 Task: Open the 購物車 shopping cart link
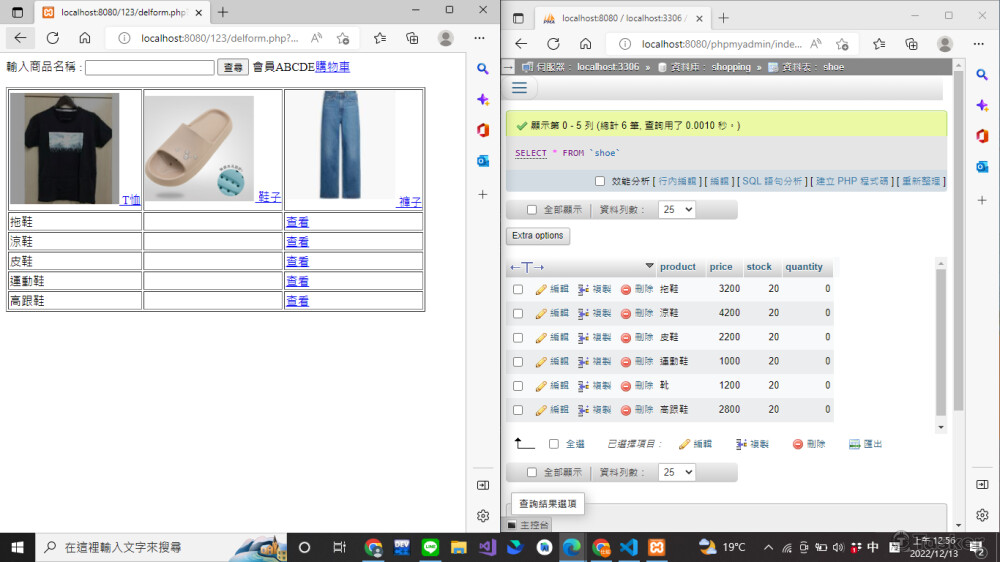332,67
